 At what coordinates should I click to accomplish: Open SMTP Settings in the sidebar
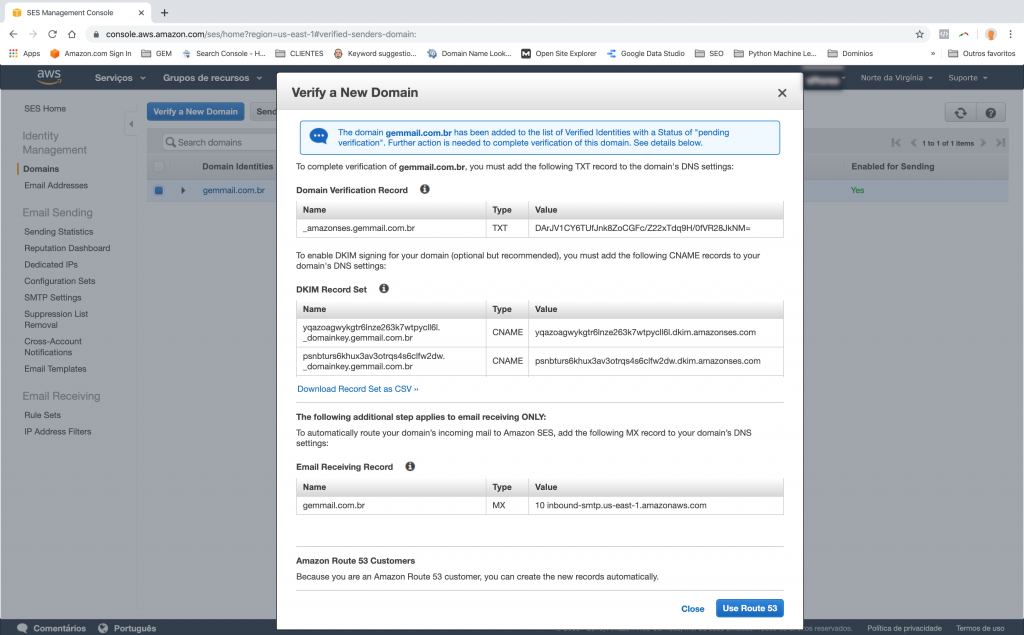click(x=53, y=297)
